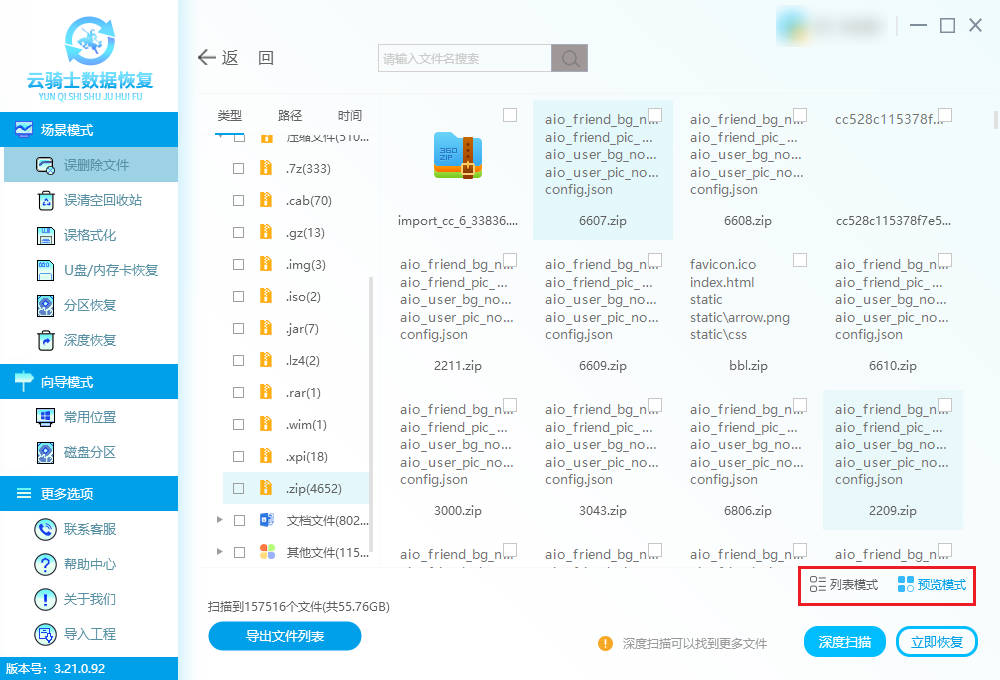Switch to 列表模式 list view icon
The height and width of the screenshot is (680, 1000).
[818, 584]
